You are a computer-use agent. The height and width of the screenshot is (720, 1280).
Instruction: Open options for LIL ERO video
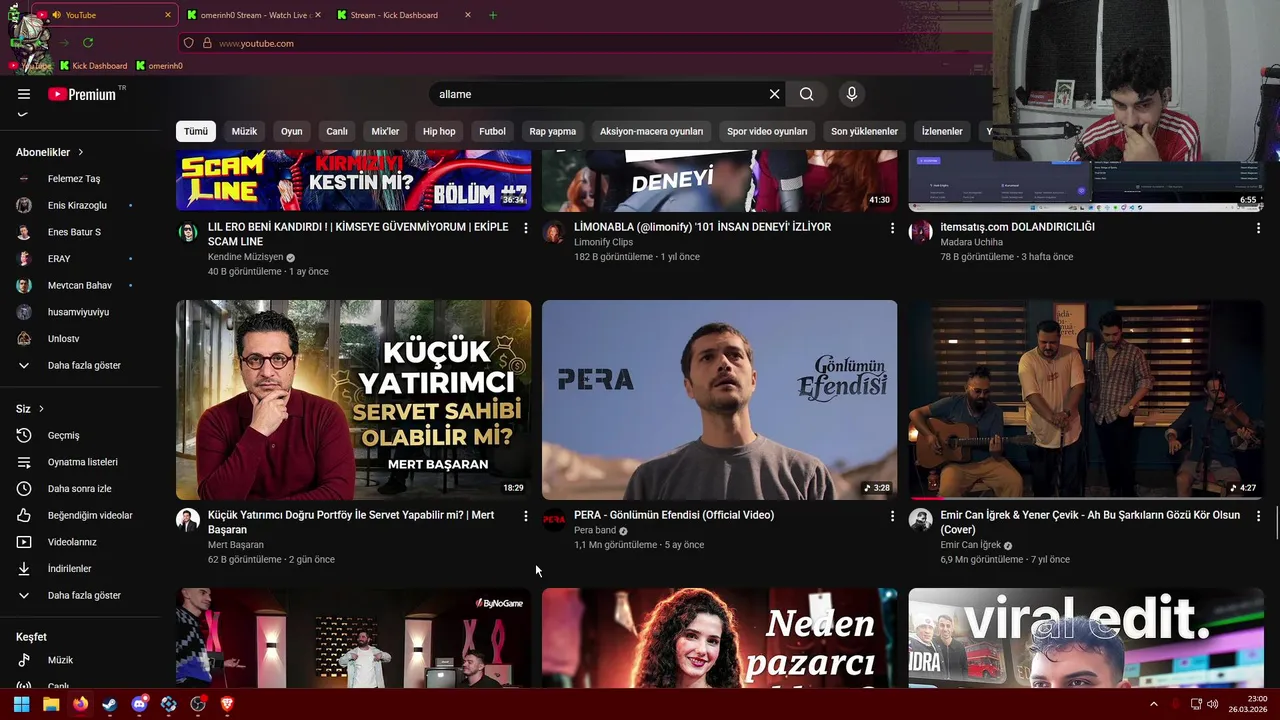(526, 228)
